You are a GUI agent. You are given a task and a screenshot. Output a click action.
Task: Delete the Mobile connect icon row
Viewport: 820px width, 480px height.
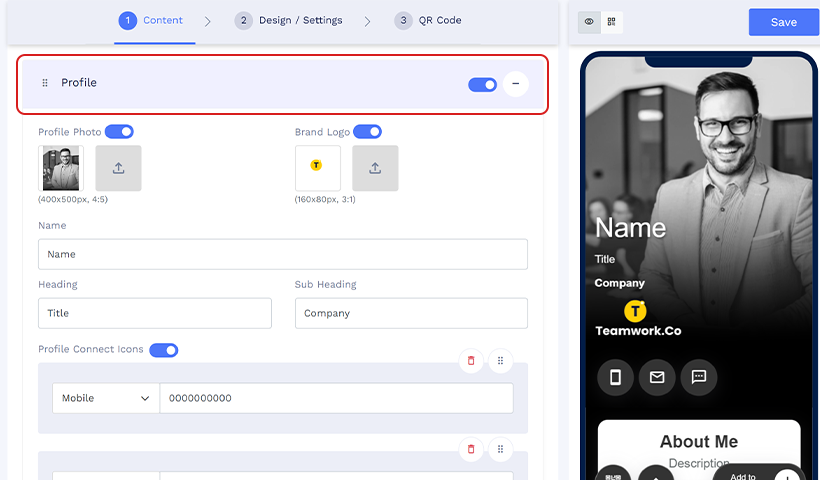tap(471, 361)
